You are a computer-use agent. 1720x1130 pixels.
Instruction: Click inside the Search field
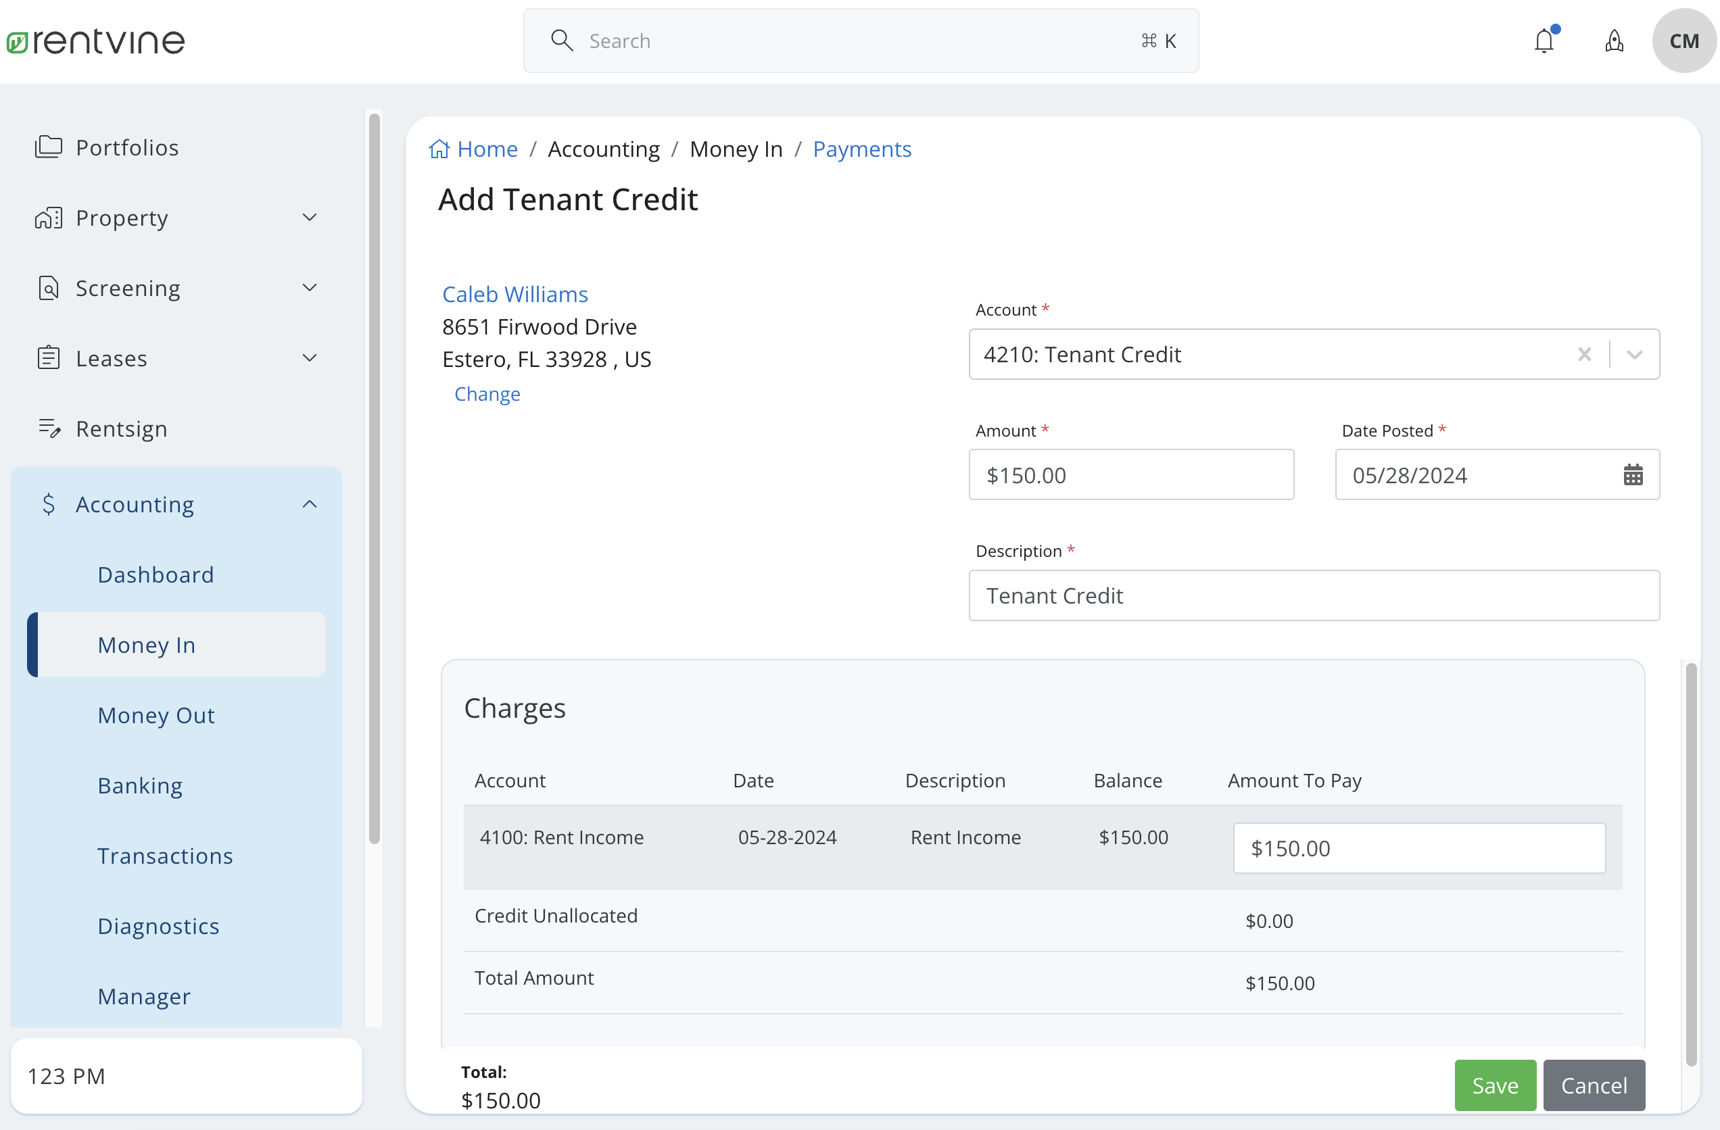[860, 40]
